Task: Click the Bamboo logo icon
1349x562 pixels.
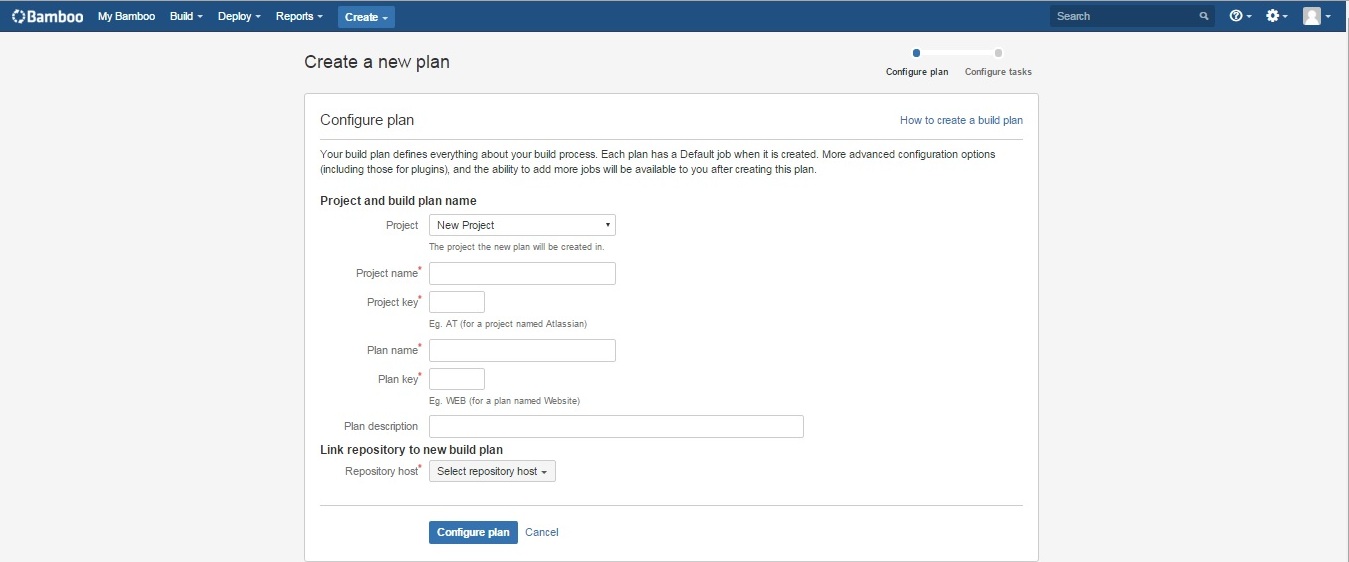Action: [x=18, y=16]
